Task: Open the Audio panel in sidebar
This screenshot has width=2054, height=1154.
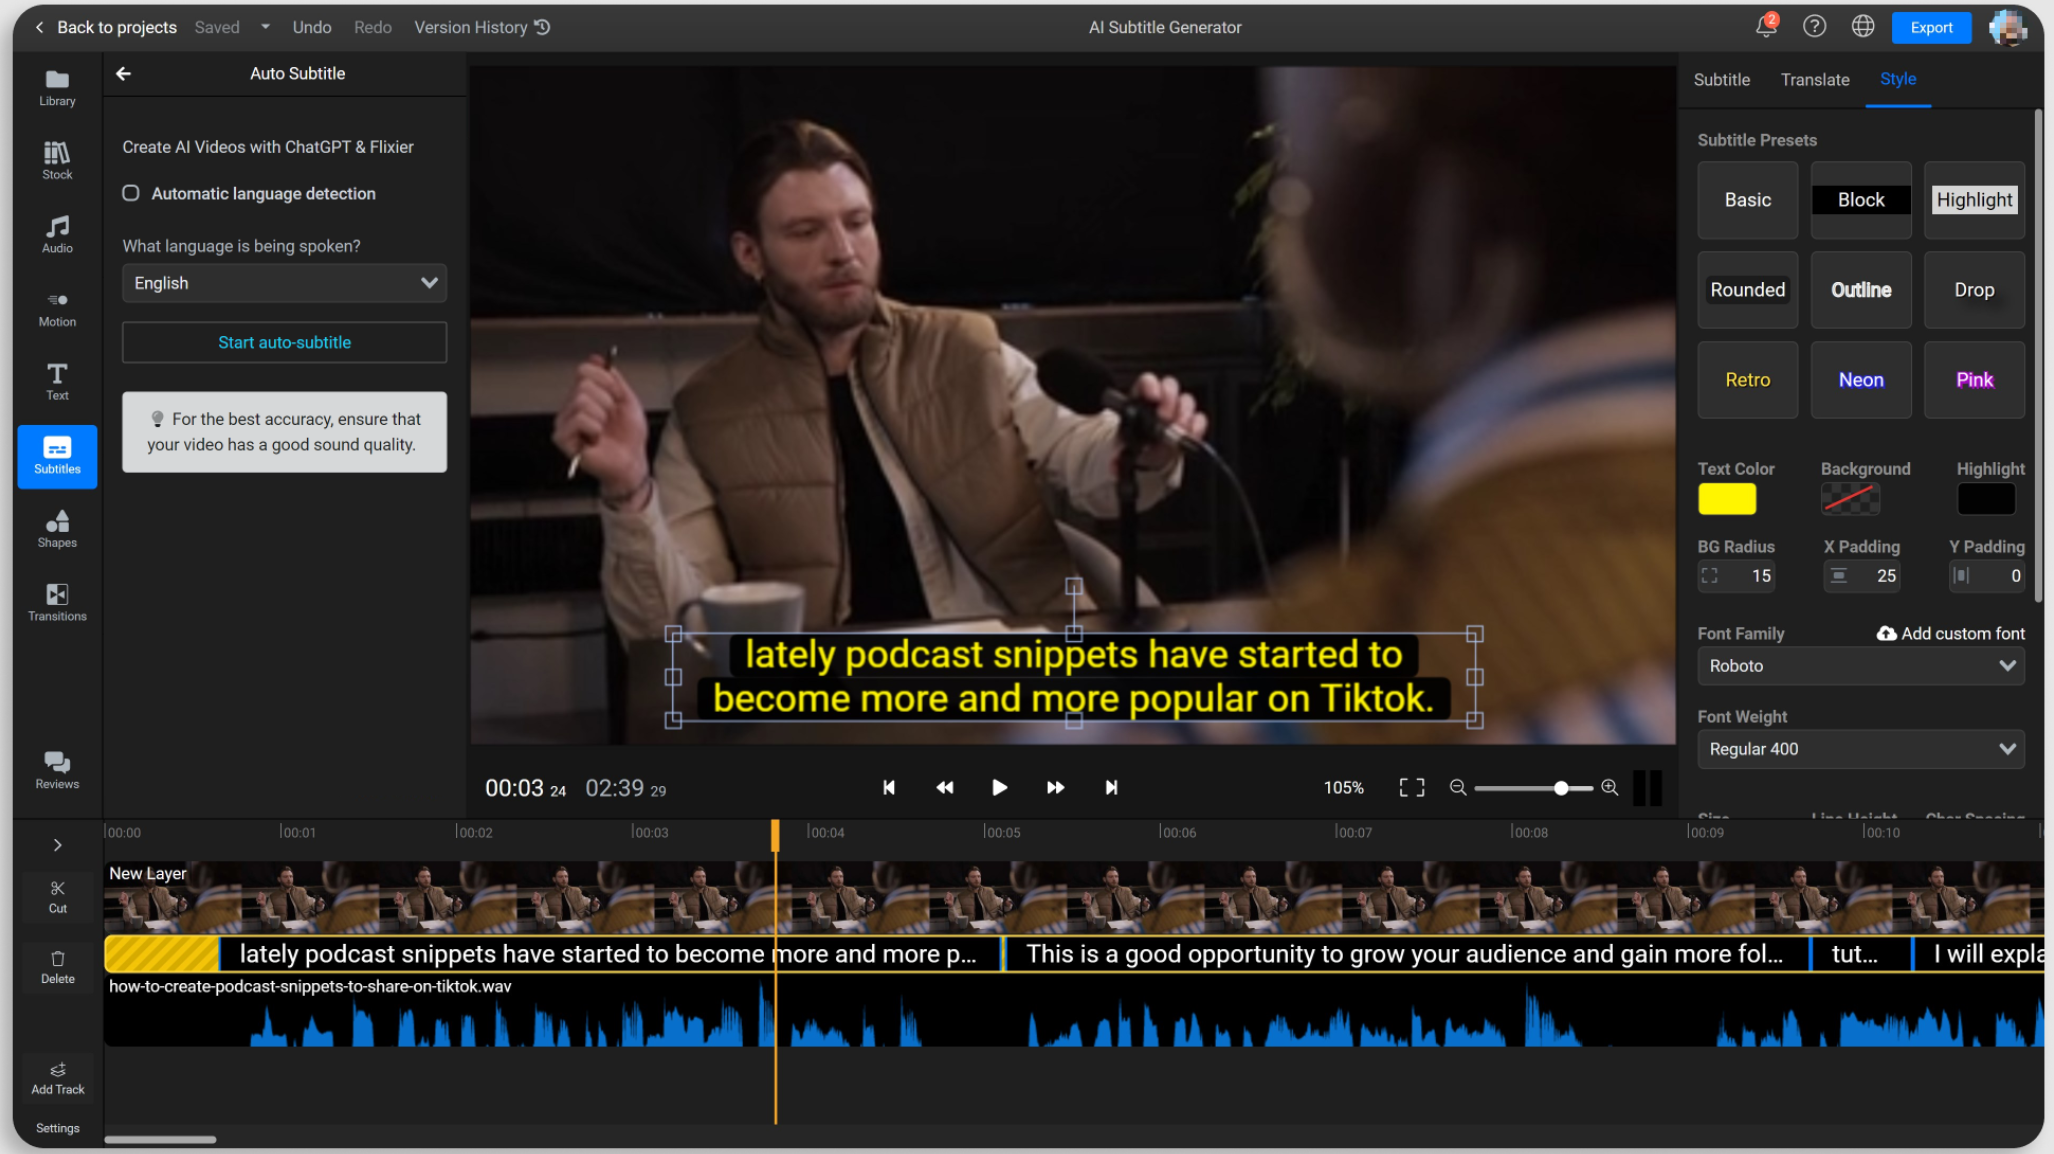Action: (57, 234)
